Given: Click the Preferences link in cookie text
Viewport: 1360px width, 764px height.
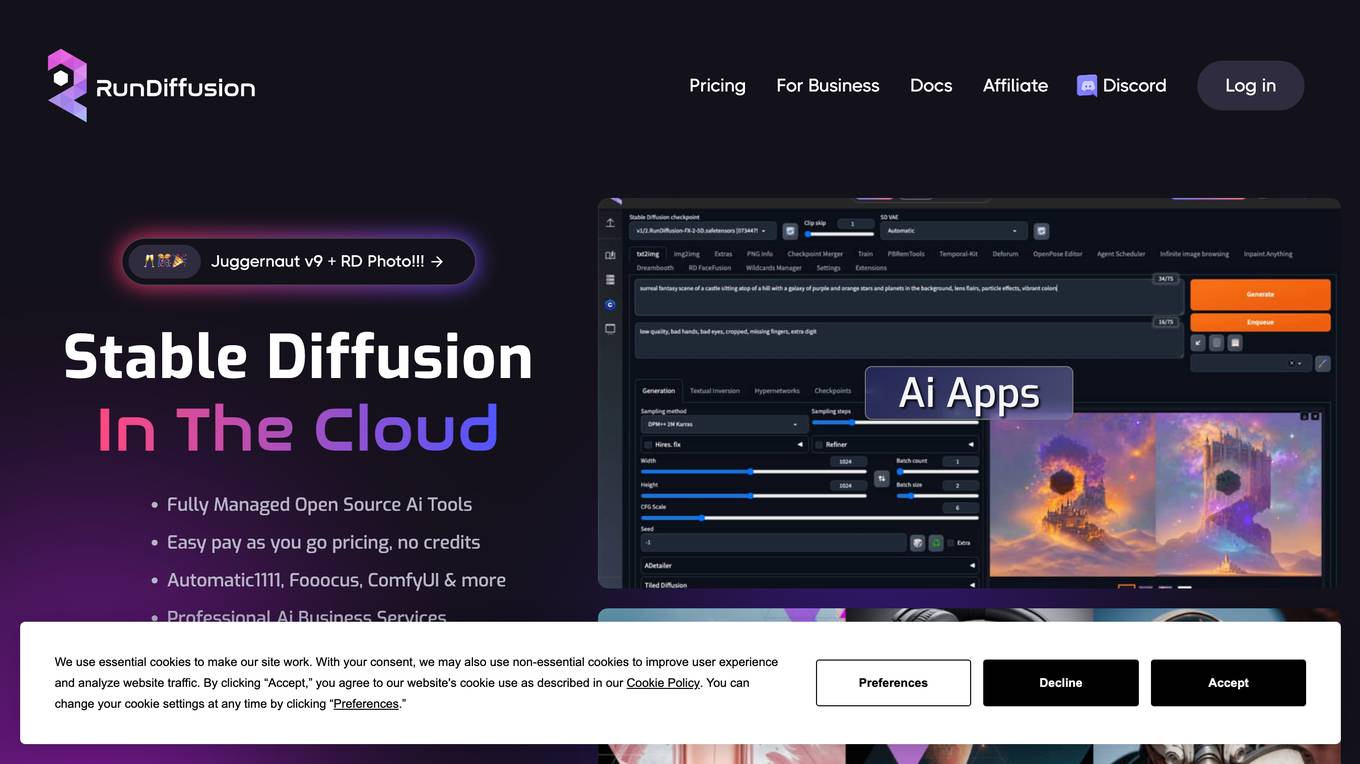Looking at the screenshot, I should (x=366, y=704).
